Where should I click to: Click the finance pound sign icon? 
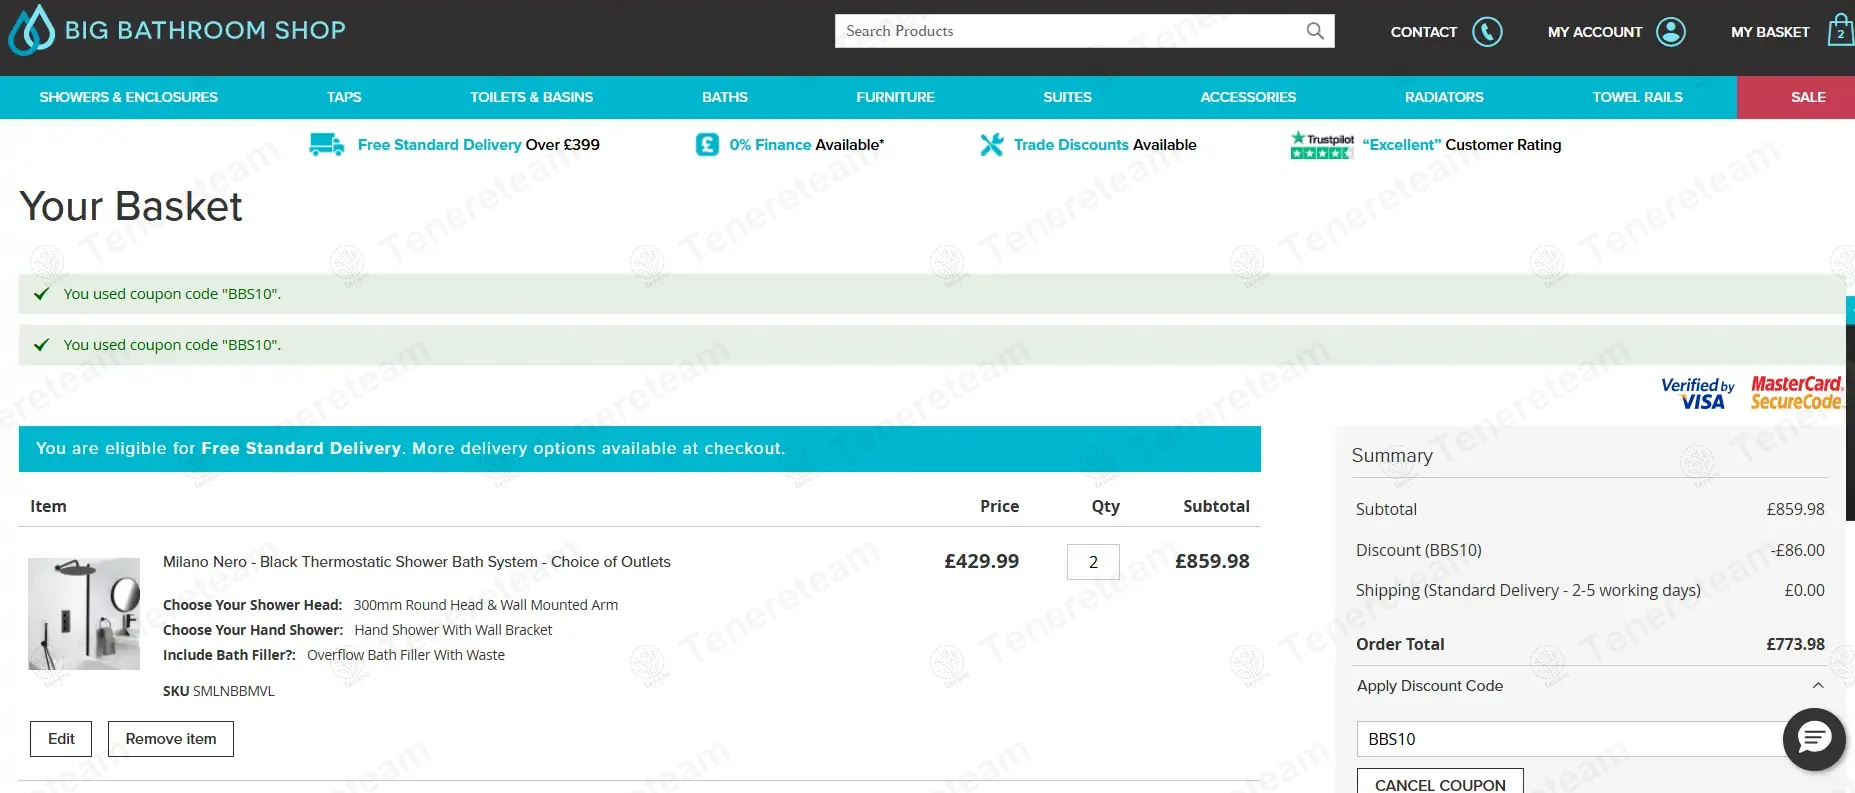(x=707, y=145)
